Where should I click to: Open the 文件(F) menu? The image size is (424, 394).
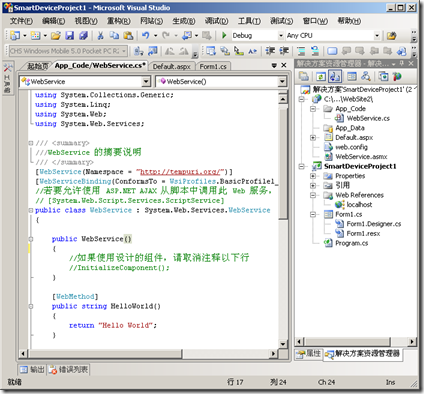click(x=21, y=21)
